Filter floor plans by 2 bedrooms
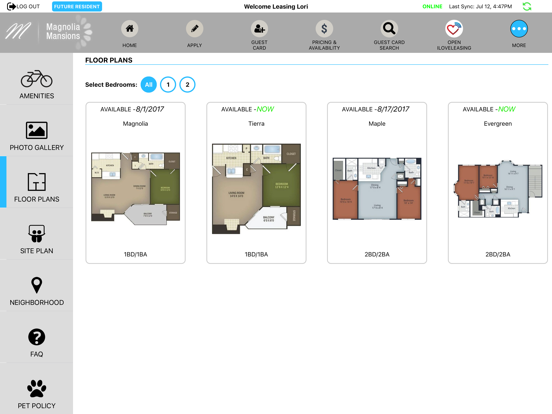 (x=187, y=84)
